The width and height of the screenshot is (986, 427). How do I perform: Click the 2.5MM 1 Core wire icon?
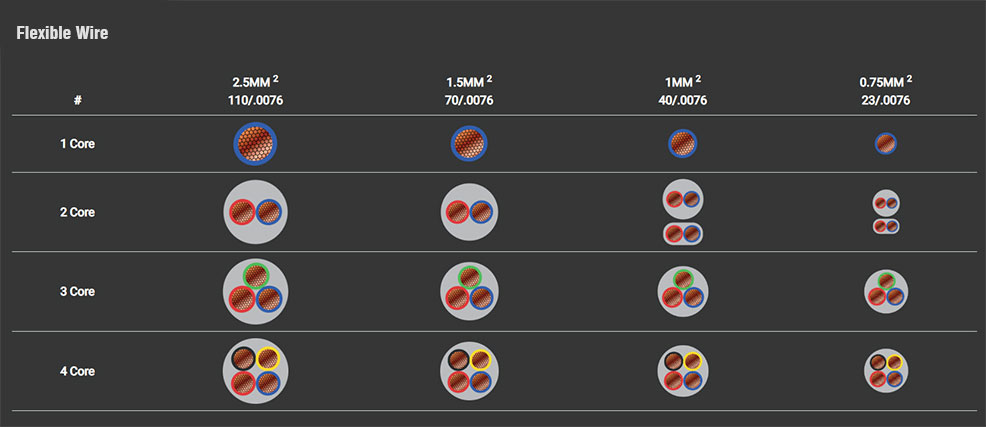pos(255,144)
